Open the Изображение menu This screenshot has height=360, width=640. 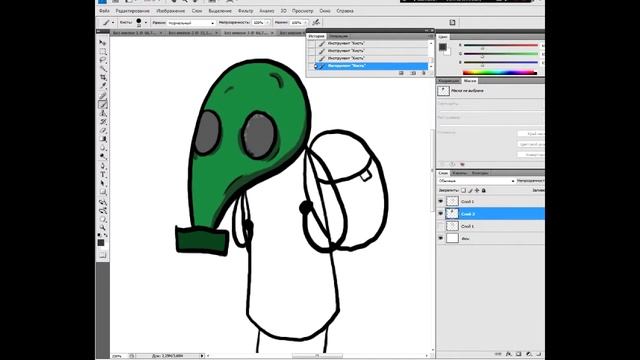[171, 11]
